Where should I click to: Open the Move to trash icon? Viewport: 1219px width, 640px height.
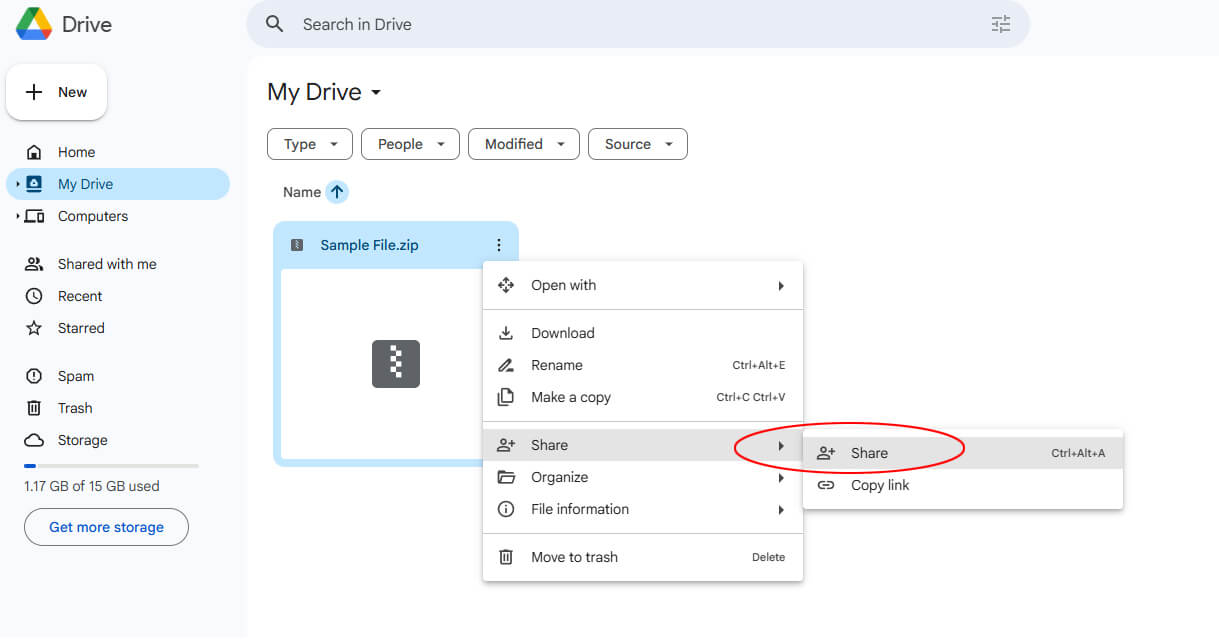pyautogui.click(x=508, y=557)
